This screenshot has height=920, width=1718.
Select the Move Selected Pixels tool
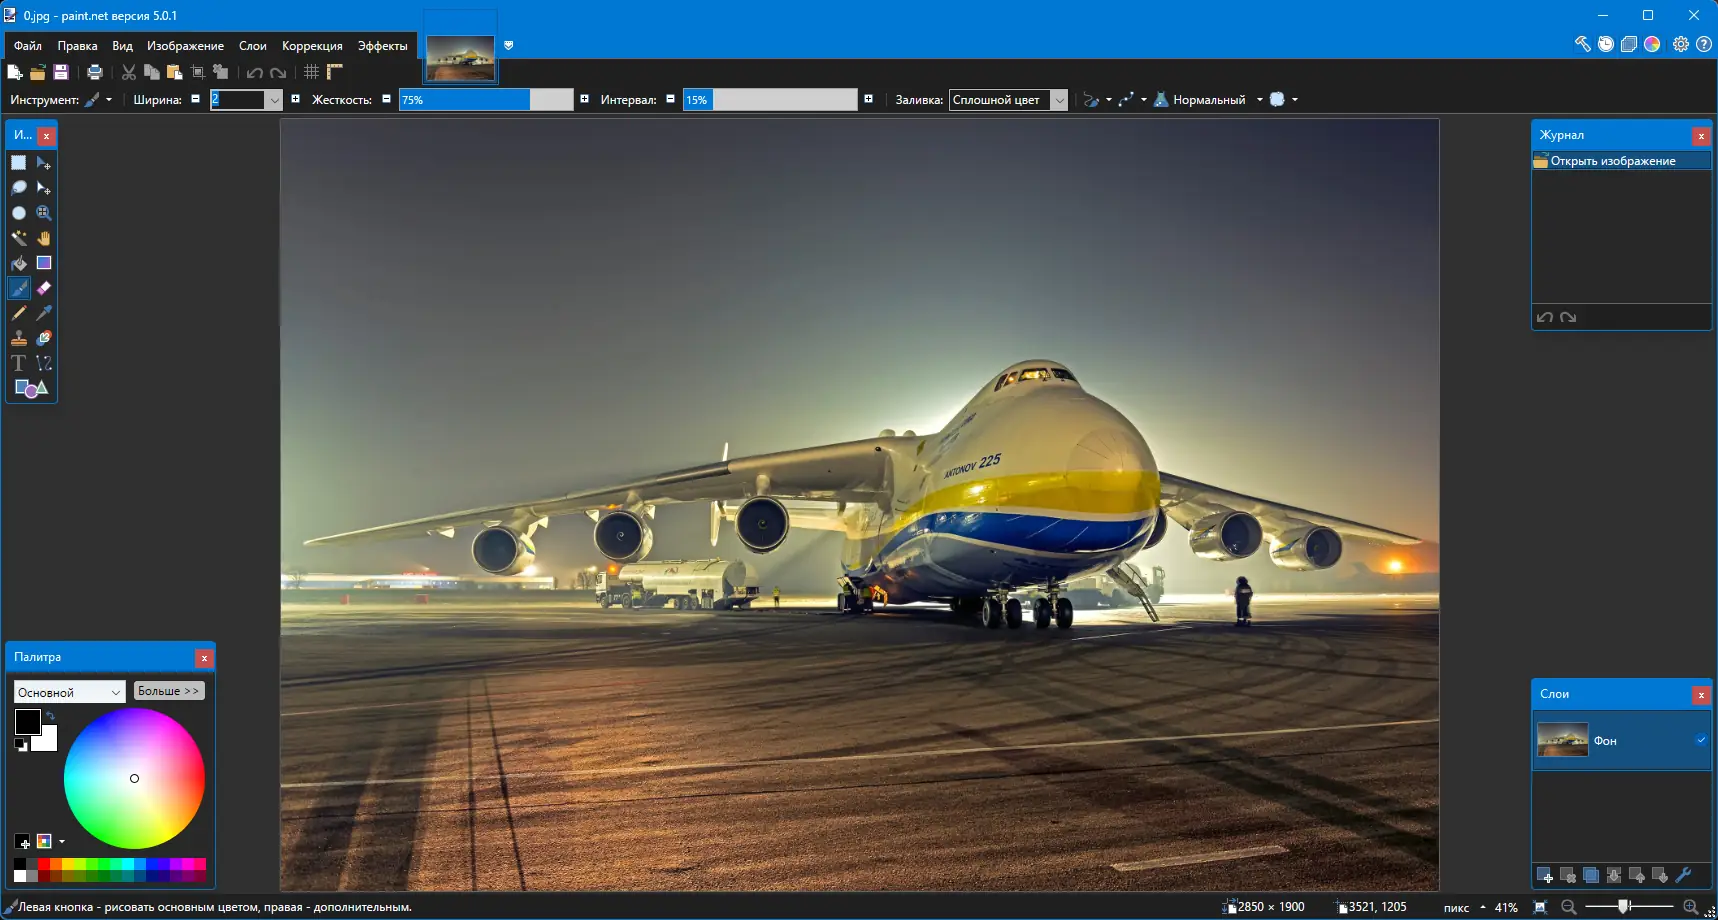click(x=44, y=163)
